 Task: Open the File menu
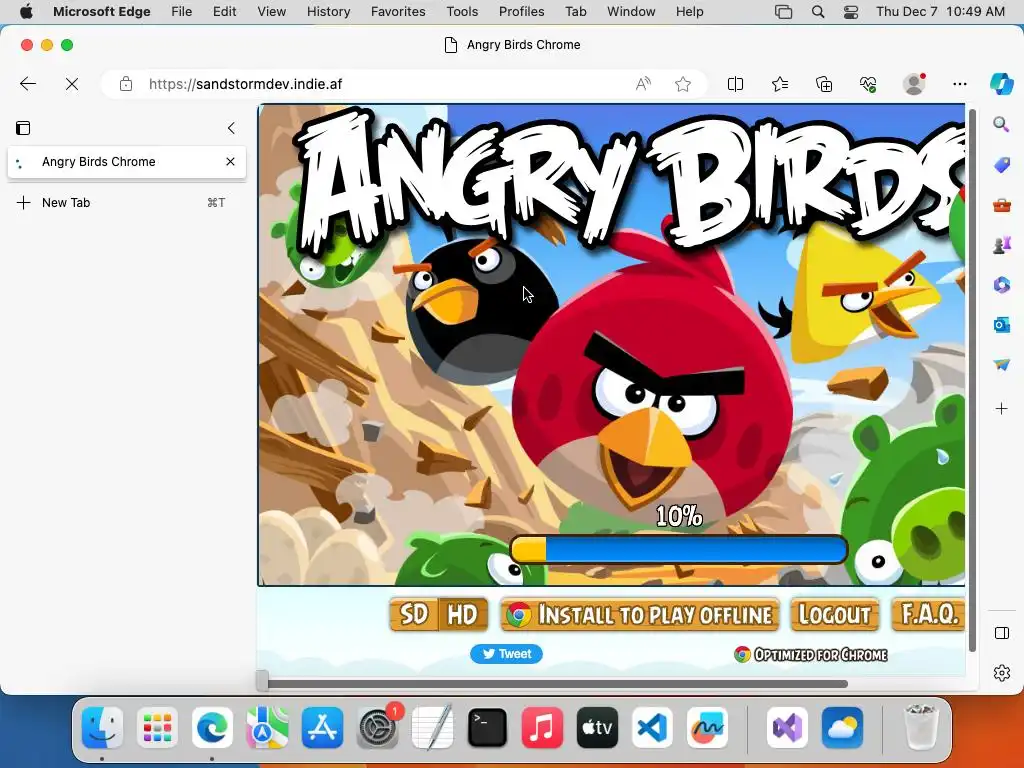point(182,11)
